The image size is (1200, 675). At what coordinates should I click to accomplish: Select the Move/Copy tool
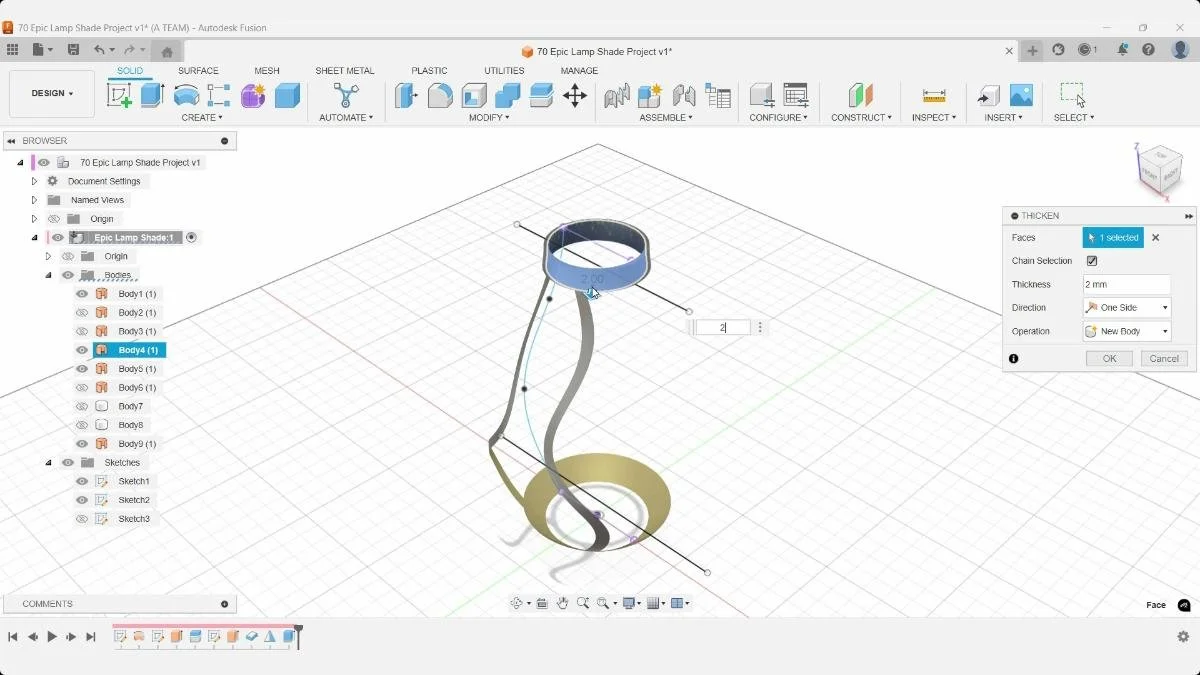tap(575, 95)
